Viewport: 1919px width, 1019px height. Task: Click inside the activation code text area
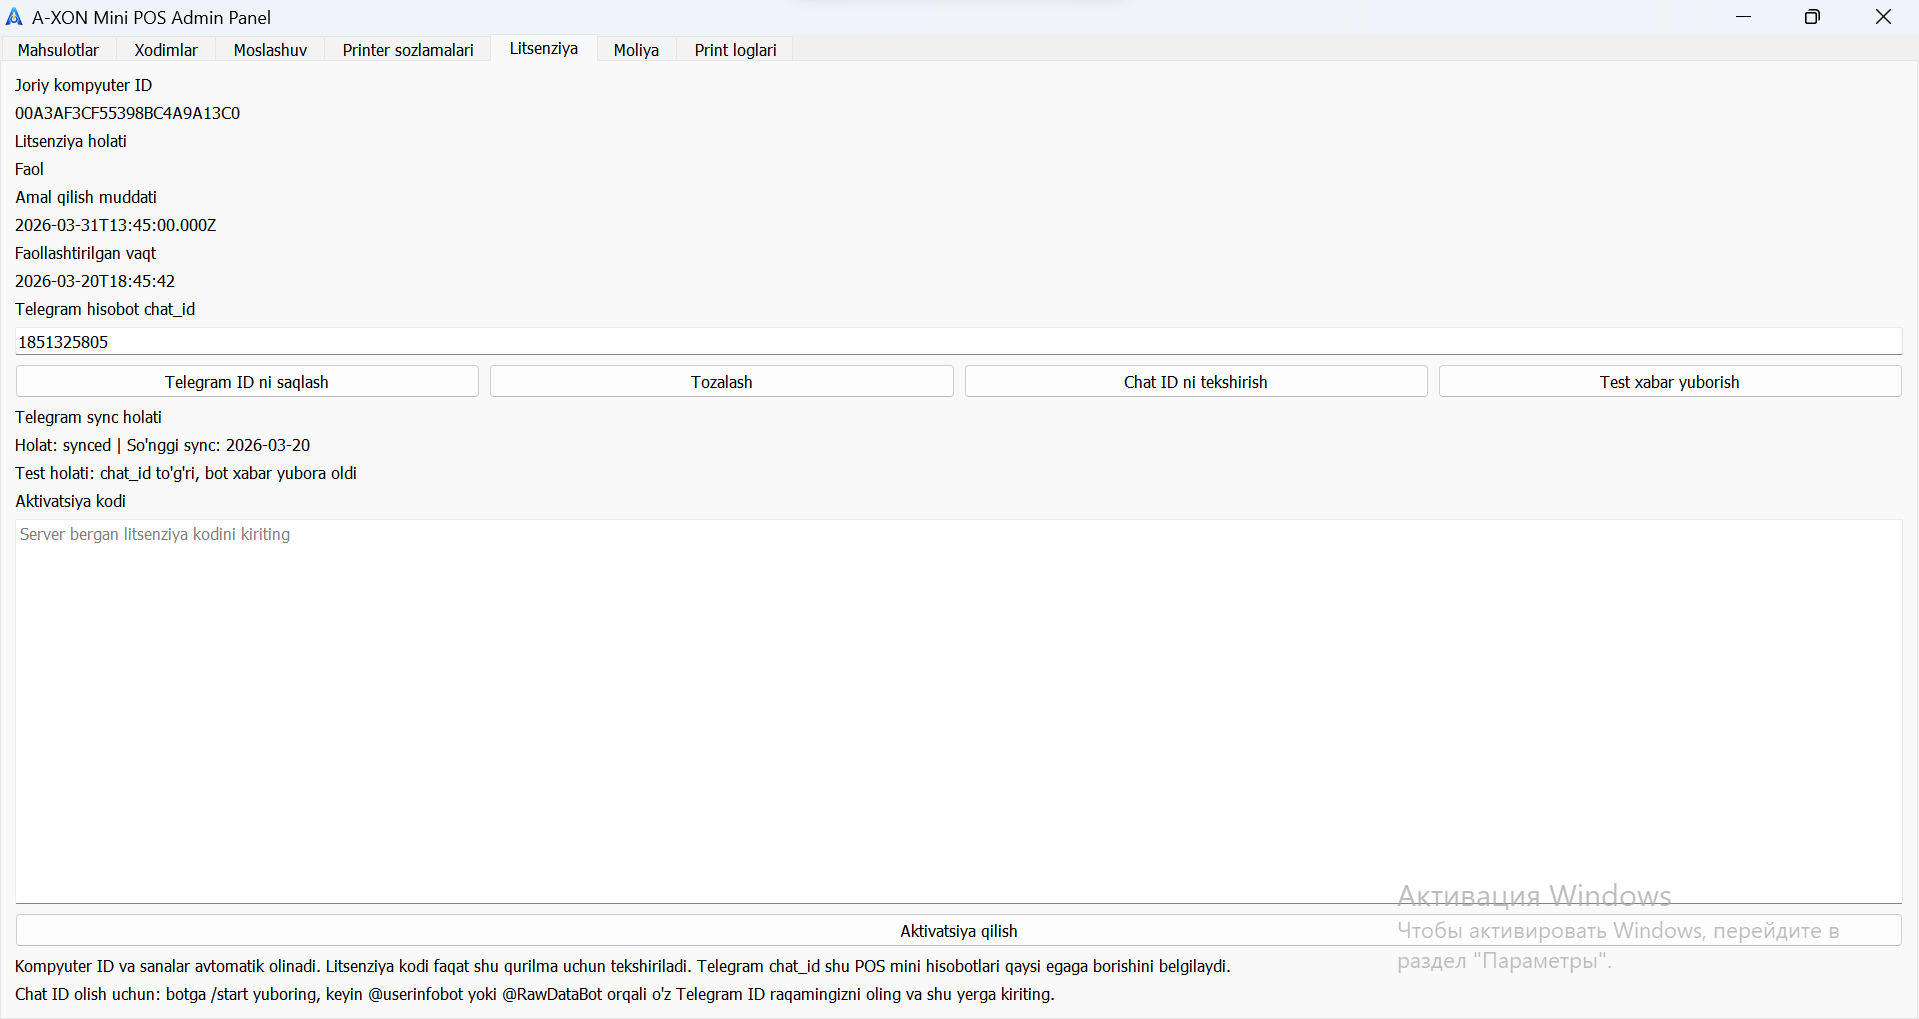tap(958, 710)
